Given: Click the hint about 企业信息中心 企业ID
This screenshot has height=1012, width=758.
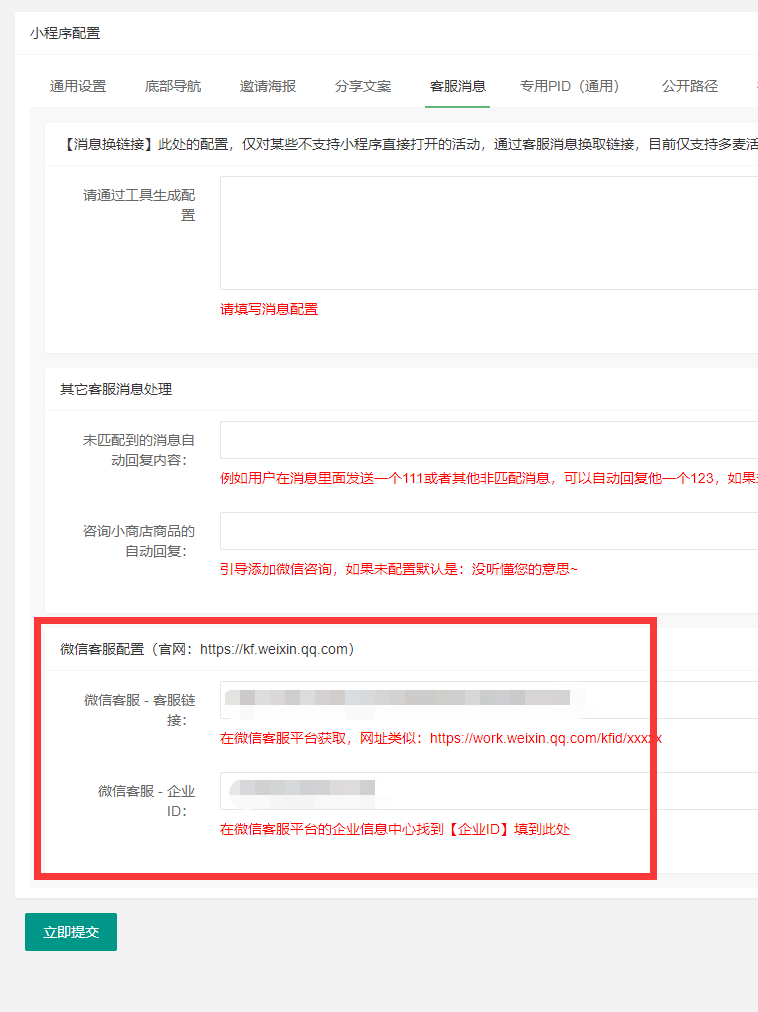Looking at the screenshot, I should 395,829.
